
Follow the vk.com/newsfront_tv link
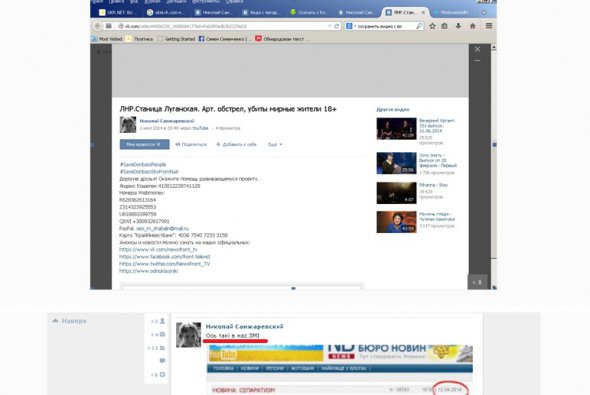tap(158, 249)
